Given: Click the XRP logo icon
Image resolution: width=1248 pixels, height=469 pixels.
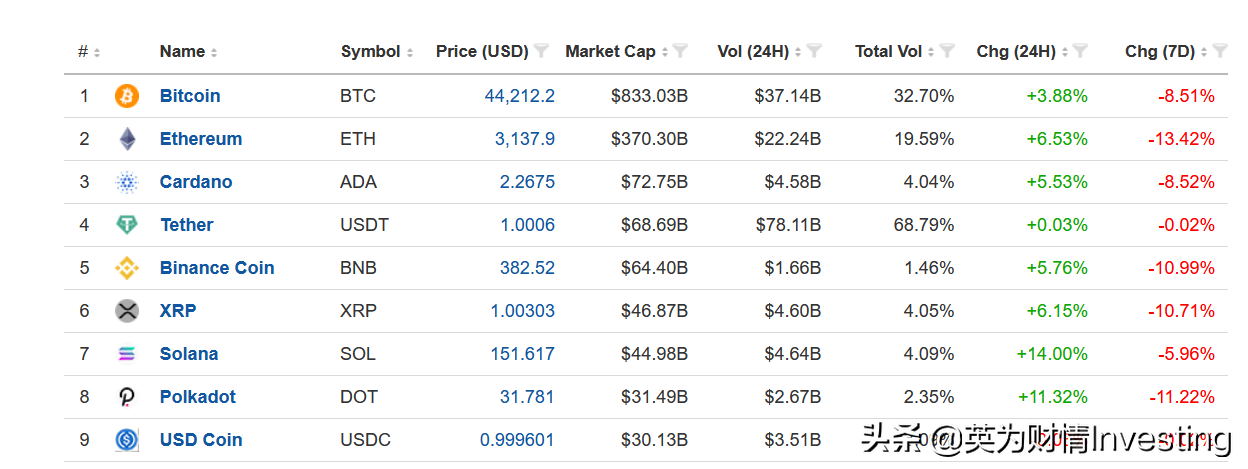Looking at the screenshot, I should (x=127, y=311).
